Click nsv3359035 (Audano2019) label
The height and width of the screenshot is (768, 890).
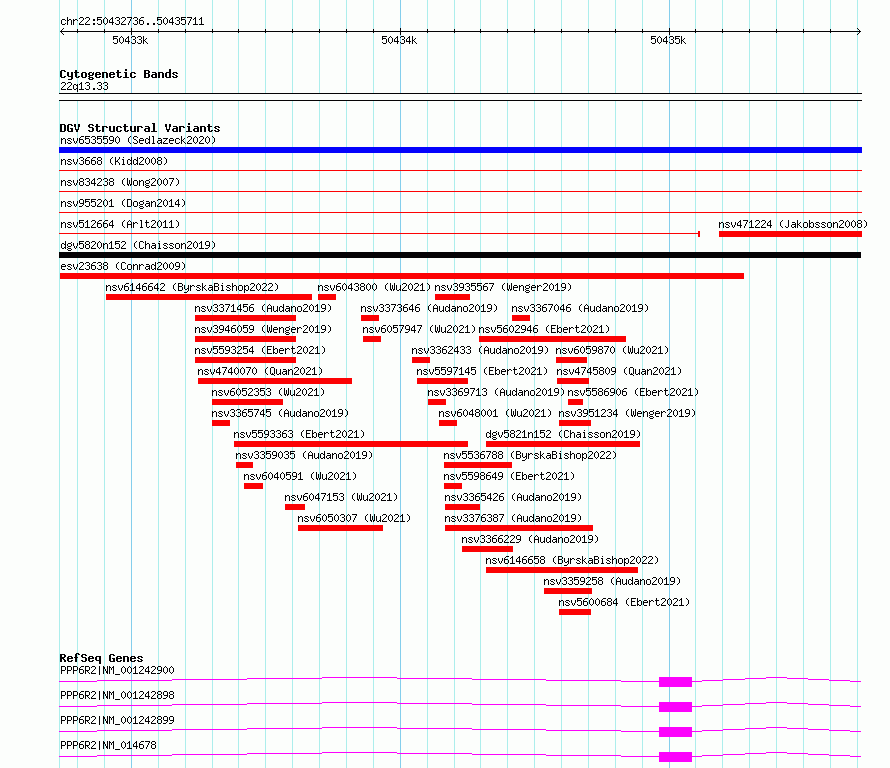click(304, 455)
